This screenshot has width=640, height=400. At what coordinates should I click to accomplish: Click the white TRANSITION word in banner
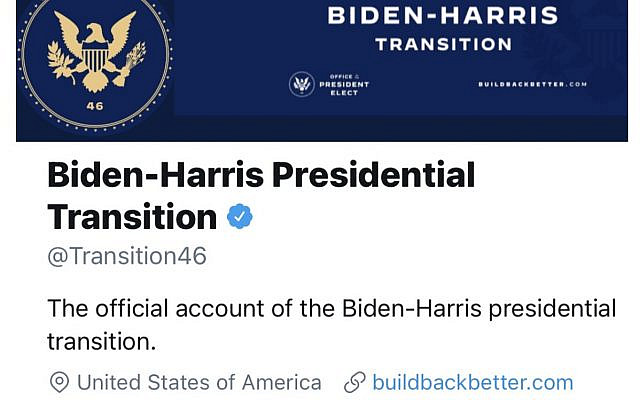444,44
